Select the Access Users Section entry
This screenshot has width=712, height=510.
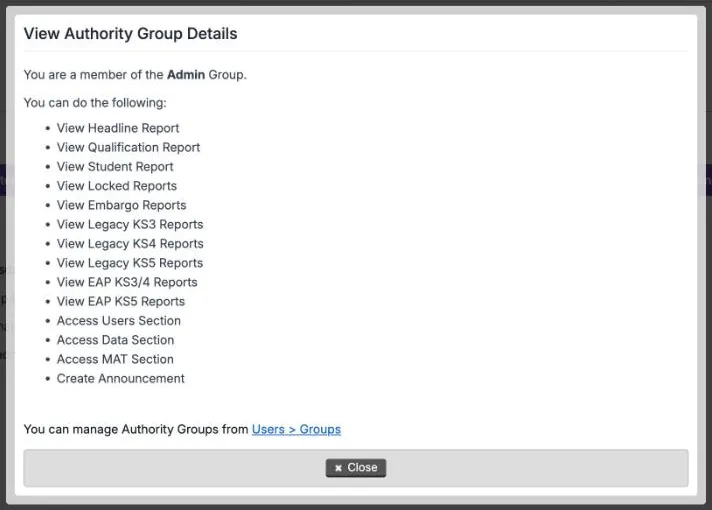point(119,321)
